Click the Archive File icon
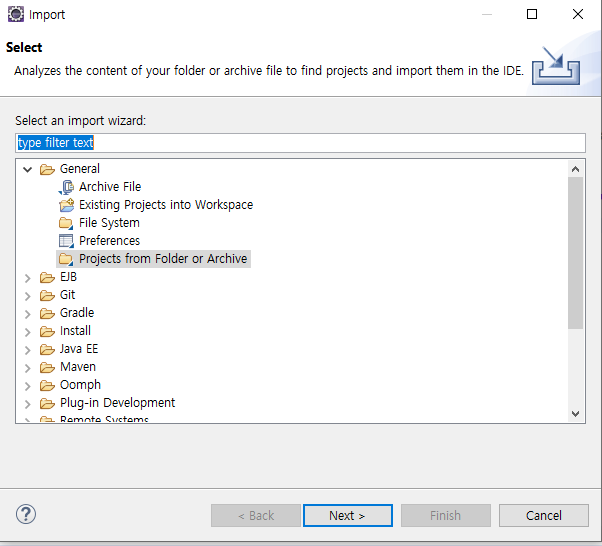Screen dimensions: 602x546 (66, 187)
